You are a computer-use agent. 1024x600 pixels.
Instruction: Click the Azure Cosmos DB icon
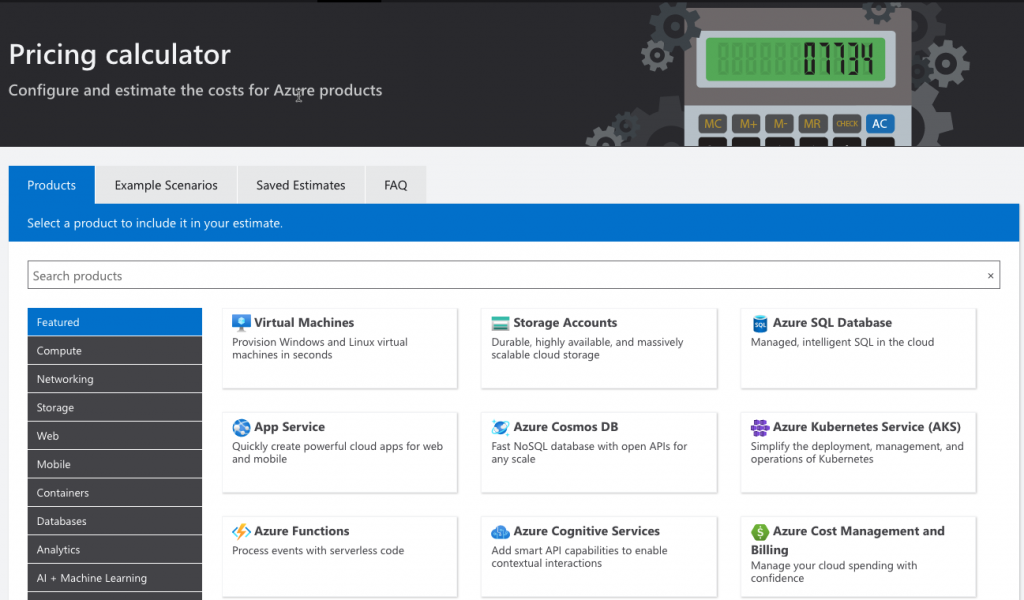pos(500,427)
